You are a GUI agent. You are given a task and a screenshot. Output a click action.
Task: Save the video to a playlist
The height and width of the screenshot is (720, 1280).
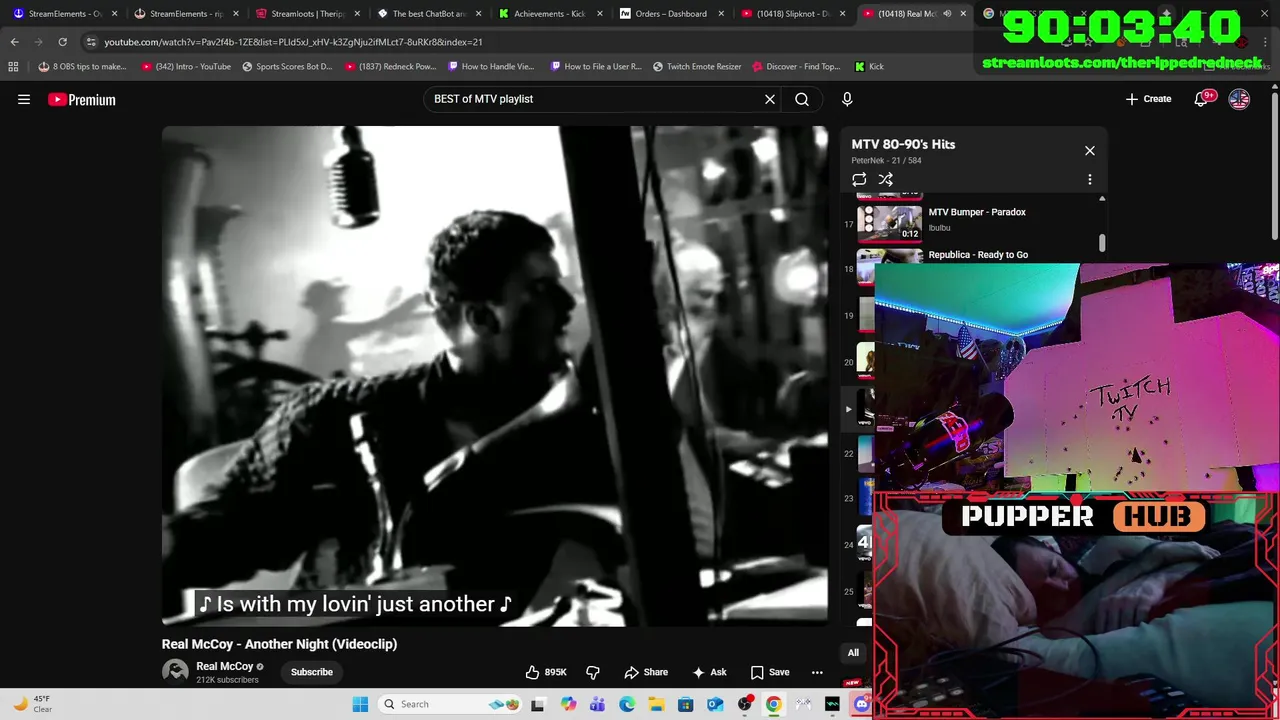click(x=770, y=672)
